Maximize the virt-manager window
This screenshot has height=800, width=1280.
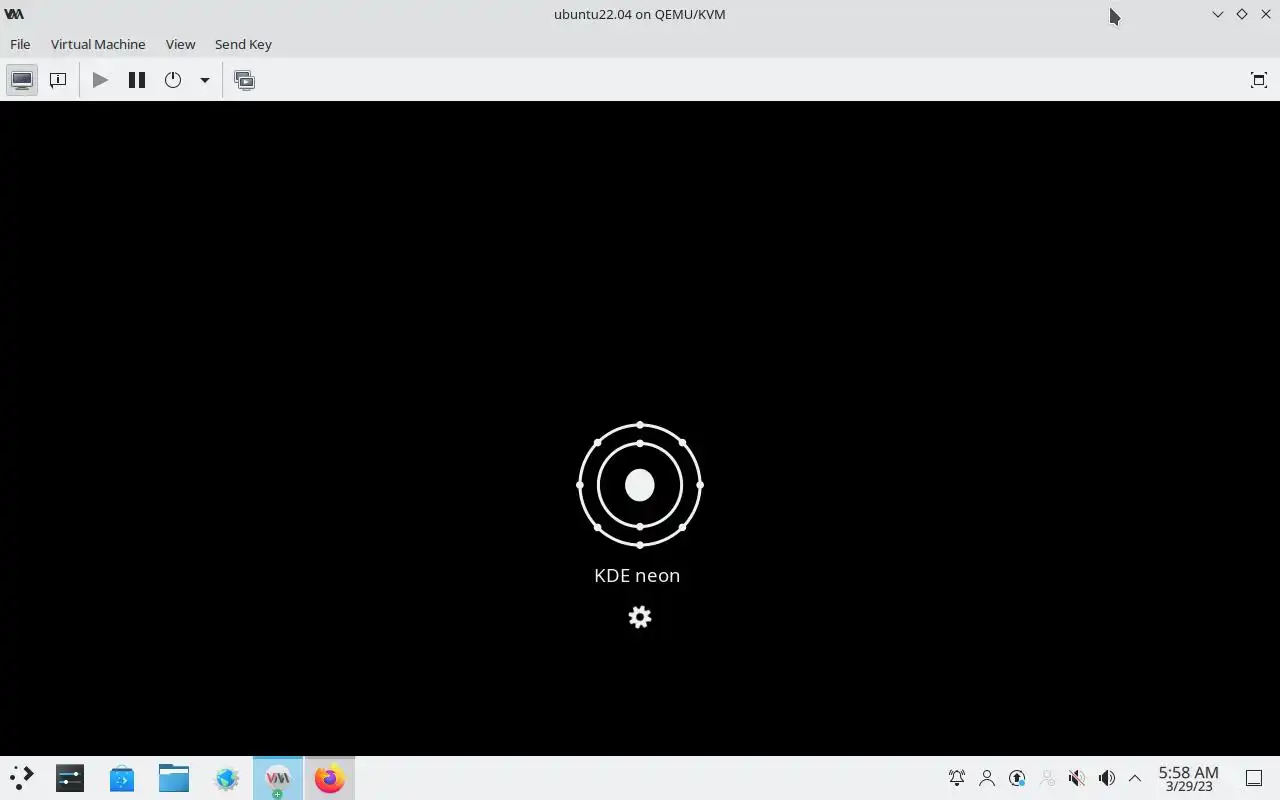pos(1241,14)
